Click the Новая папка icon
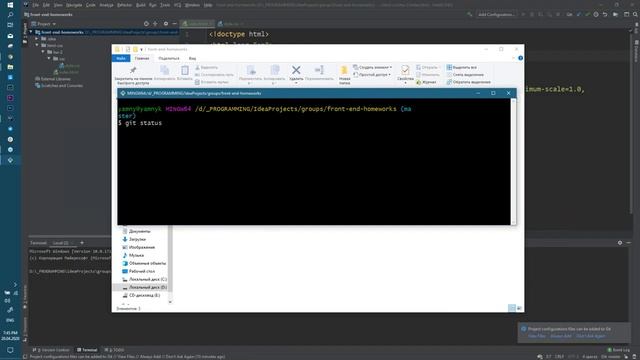640x360 pixels. point(344,70)
